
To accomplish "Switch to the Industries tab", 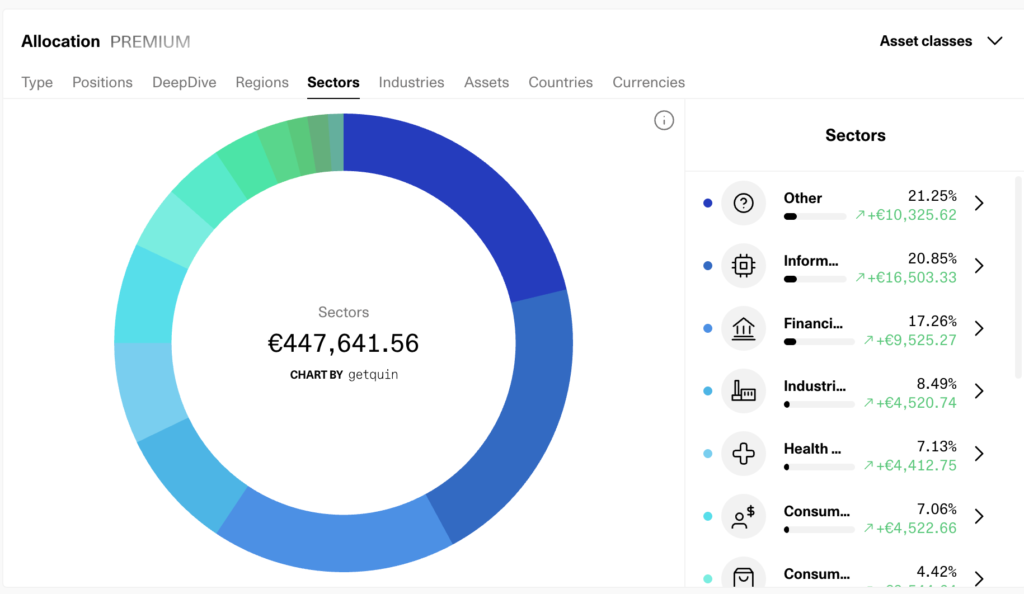I will click(411, 82).
